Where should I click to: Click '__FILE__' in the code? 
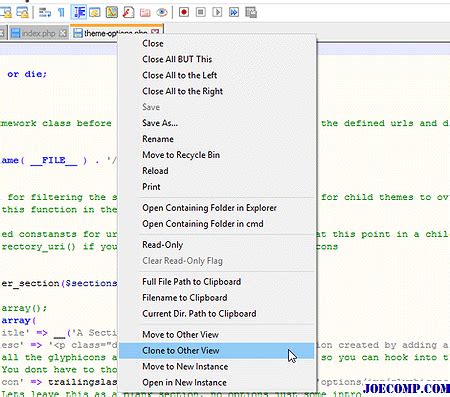click(54, 160)
